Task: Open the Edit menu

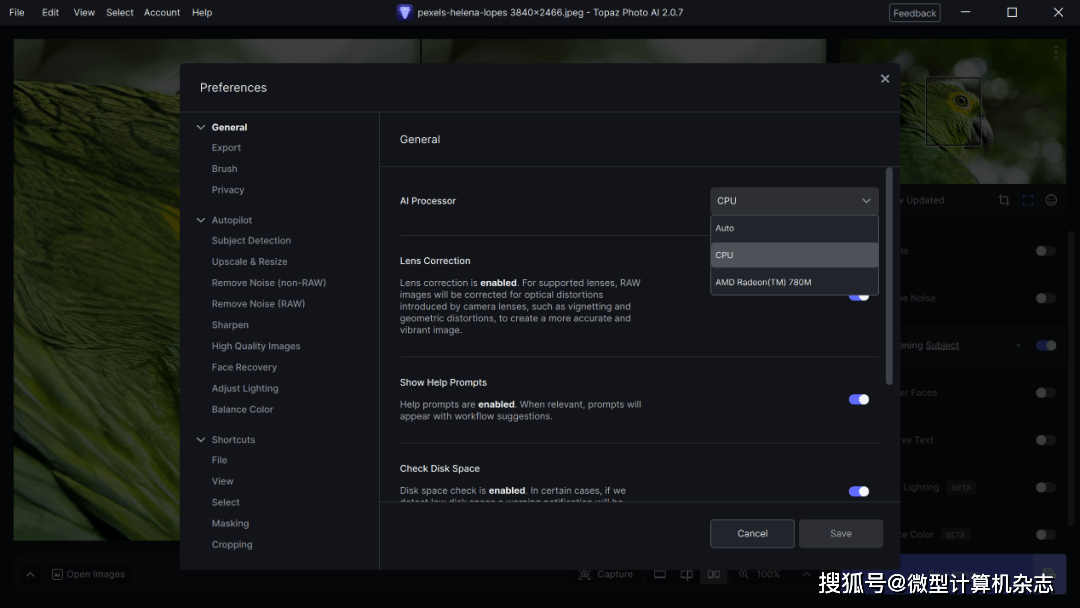Action: click(50, 12)
